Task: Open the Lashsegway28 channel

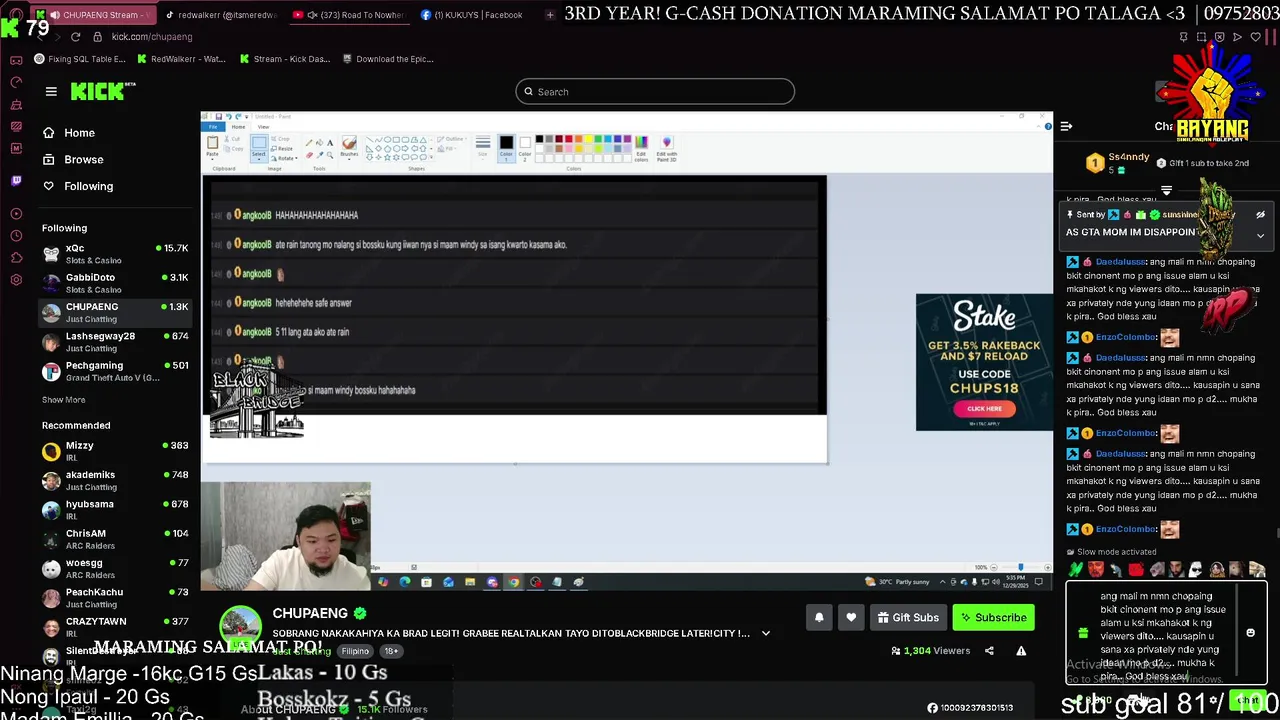Action: [x=115, y=342]
